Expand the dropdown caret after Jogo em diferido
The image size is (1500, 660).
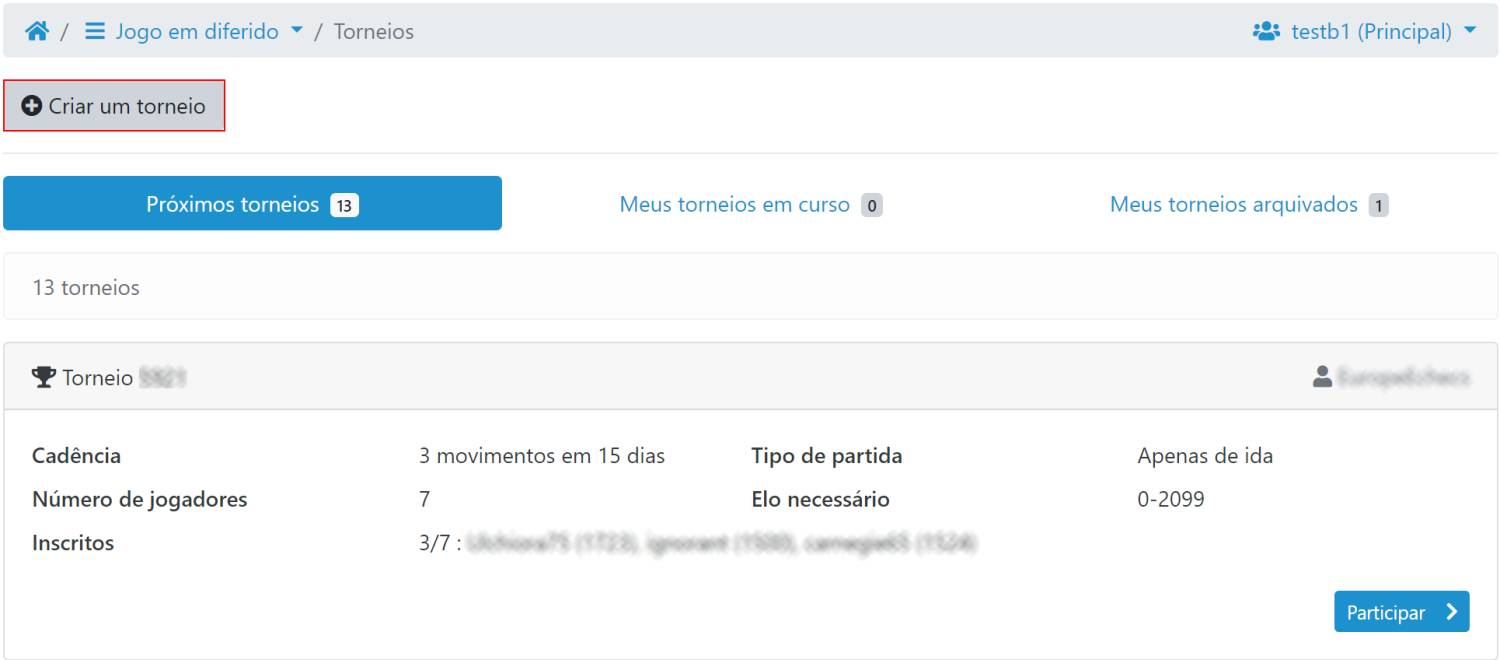click(296, 32)
